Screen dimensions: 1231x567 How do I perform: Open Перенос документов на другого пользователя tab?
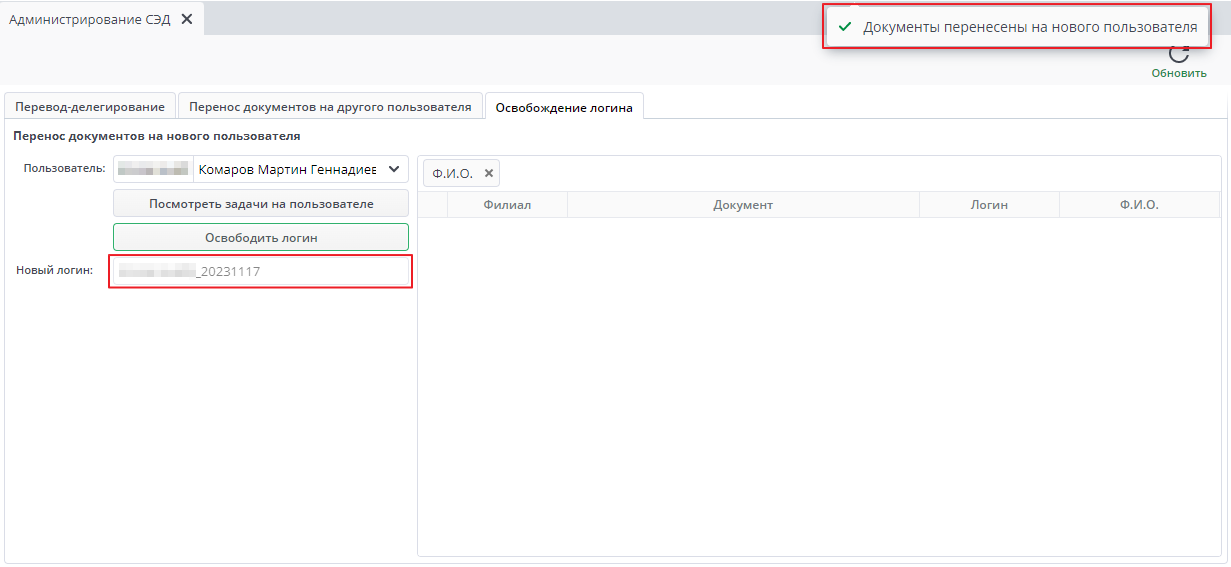pyautogui.click(x=330, y=106)
